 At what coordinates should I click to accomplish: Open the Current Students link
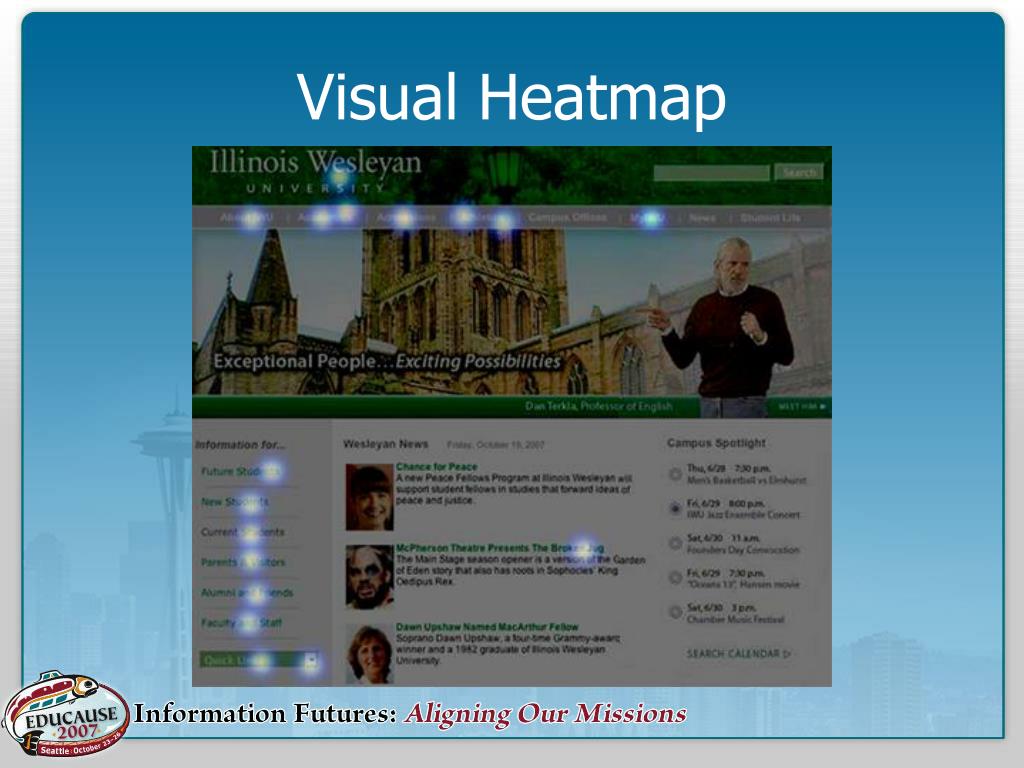(x=242, y=532)
